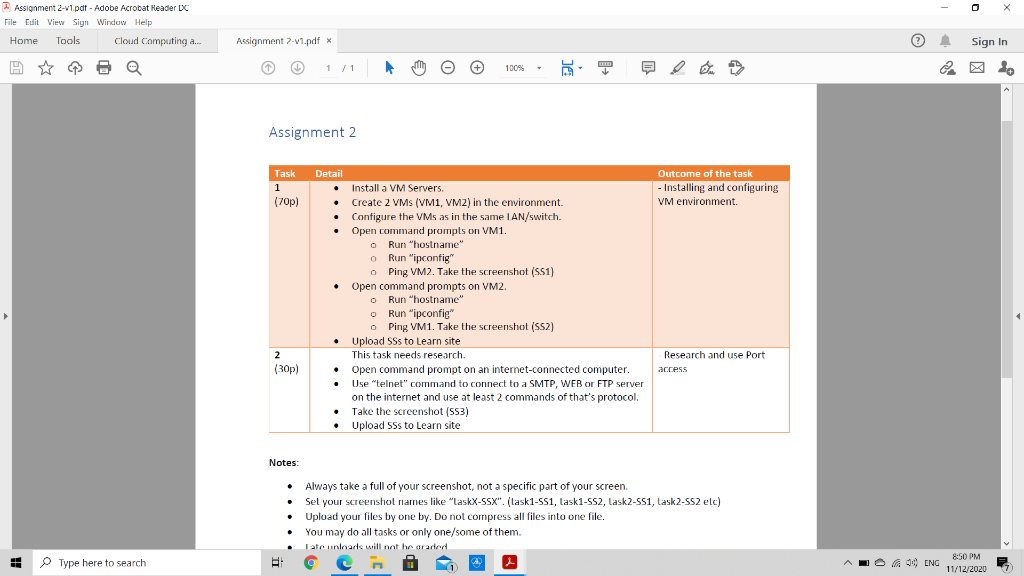Open the network Wi-Fi tray icon
Image resolution: width=1024 pixels, height=576 pixels.
pyautogui.click(x=896, y=562)
